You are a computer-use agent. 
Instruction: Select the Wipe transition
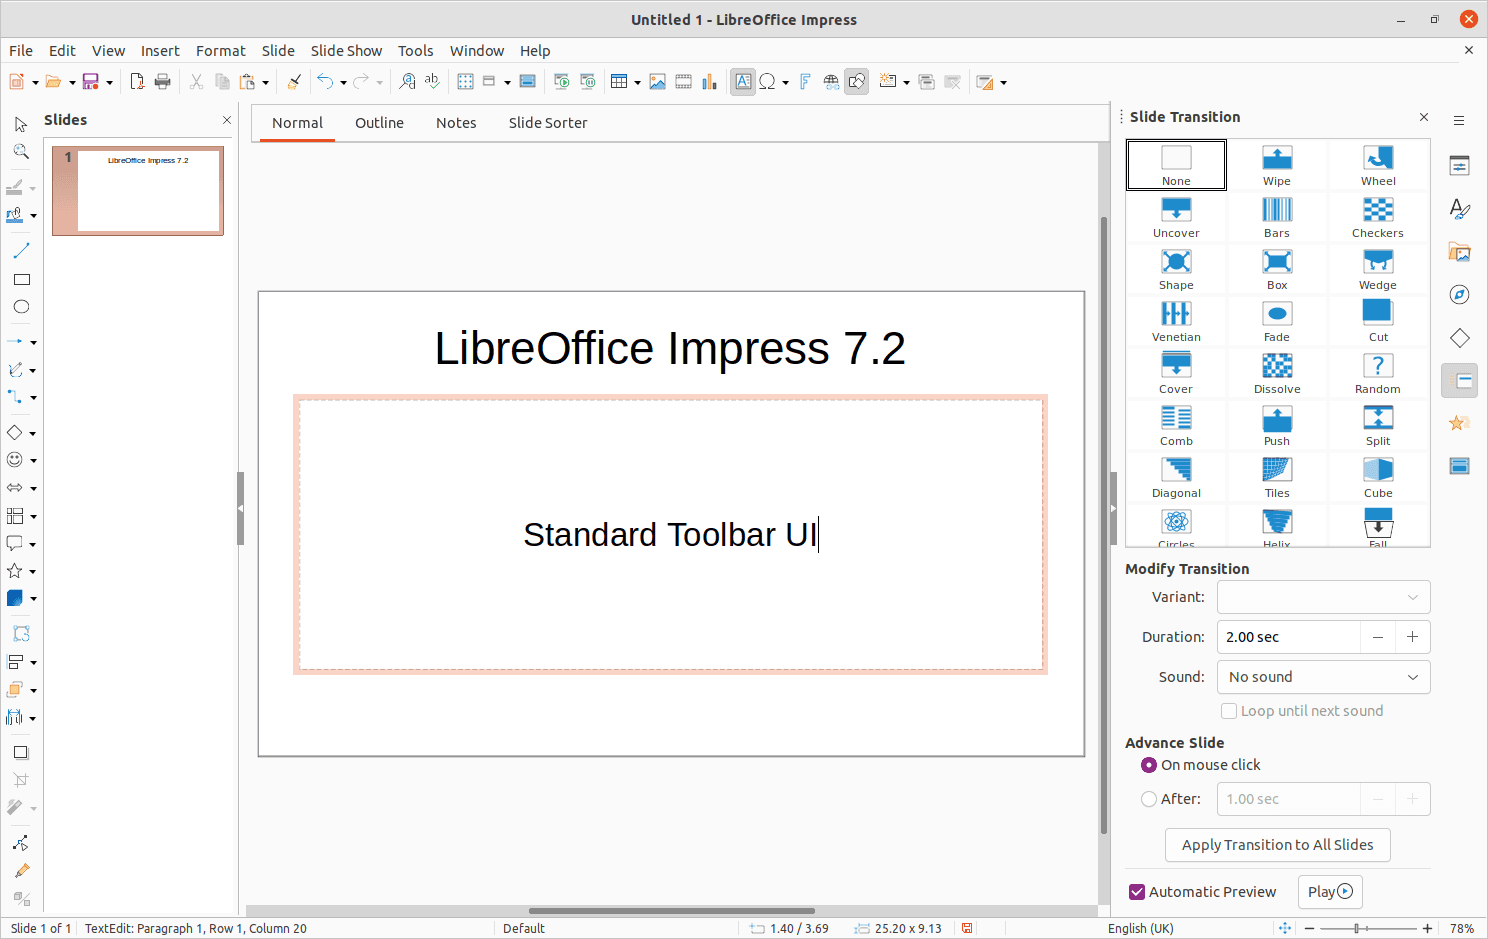[x=1277, y=165]
